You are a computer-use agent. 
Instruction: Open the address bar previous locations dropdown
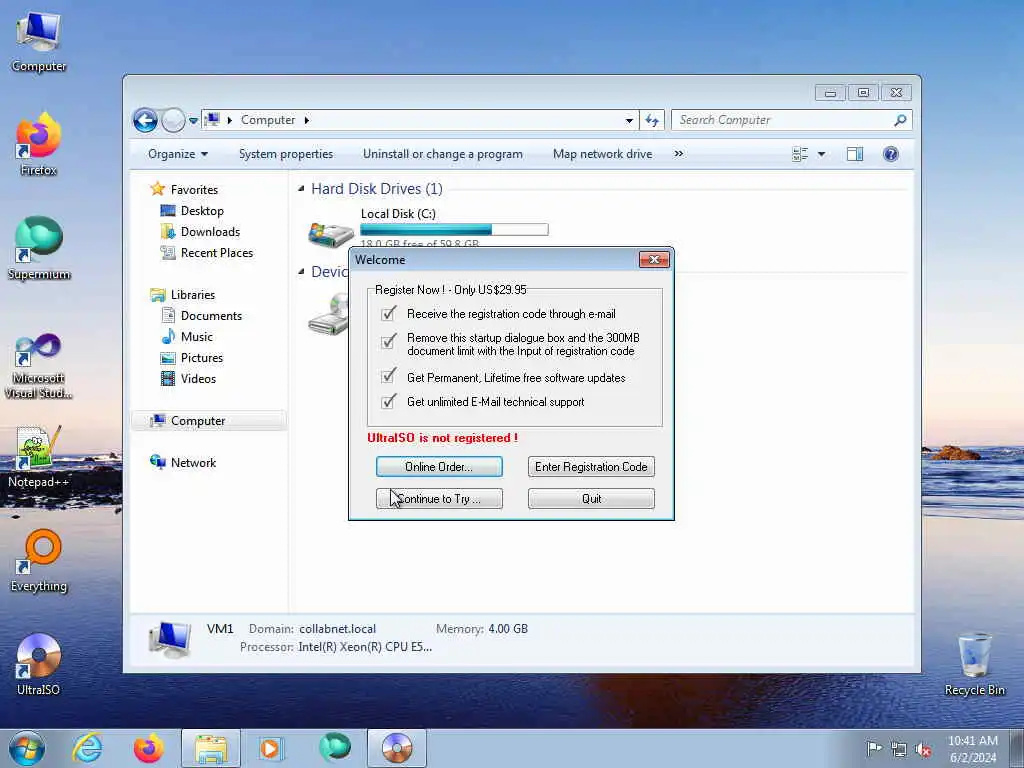(x=630, y=120)
